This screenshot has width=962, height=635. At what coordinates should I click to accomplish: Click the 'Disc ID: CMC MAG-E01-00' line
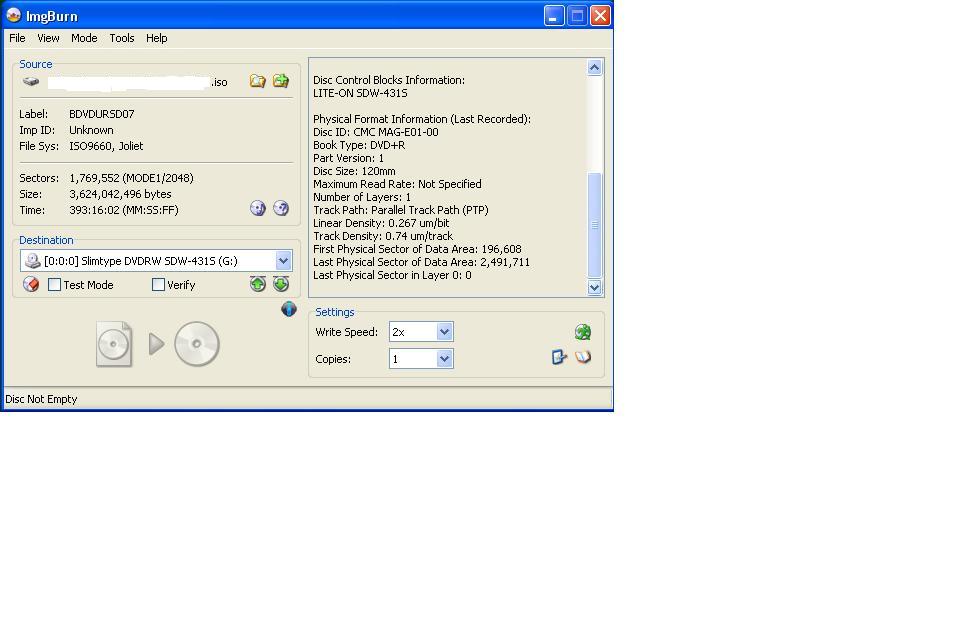coord(375,132)
